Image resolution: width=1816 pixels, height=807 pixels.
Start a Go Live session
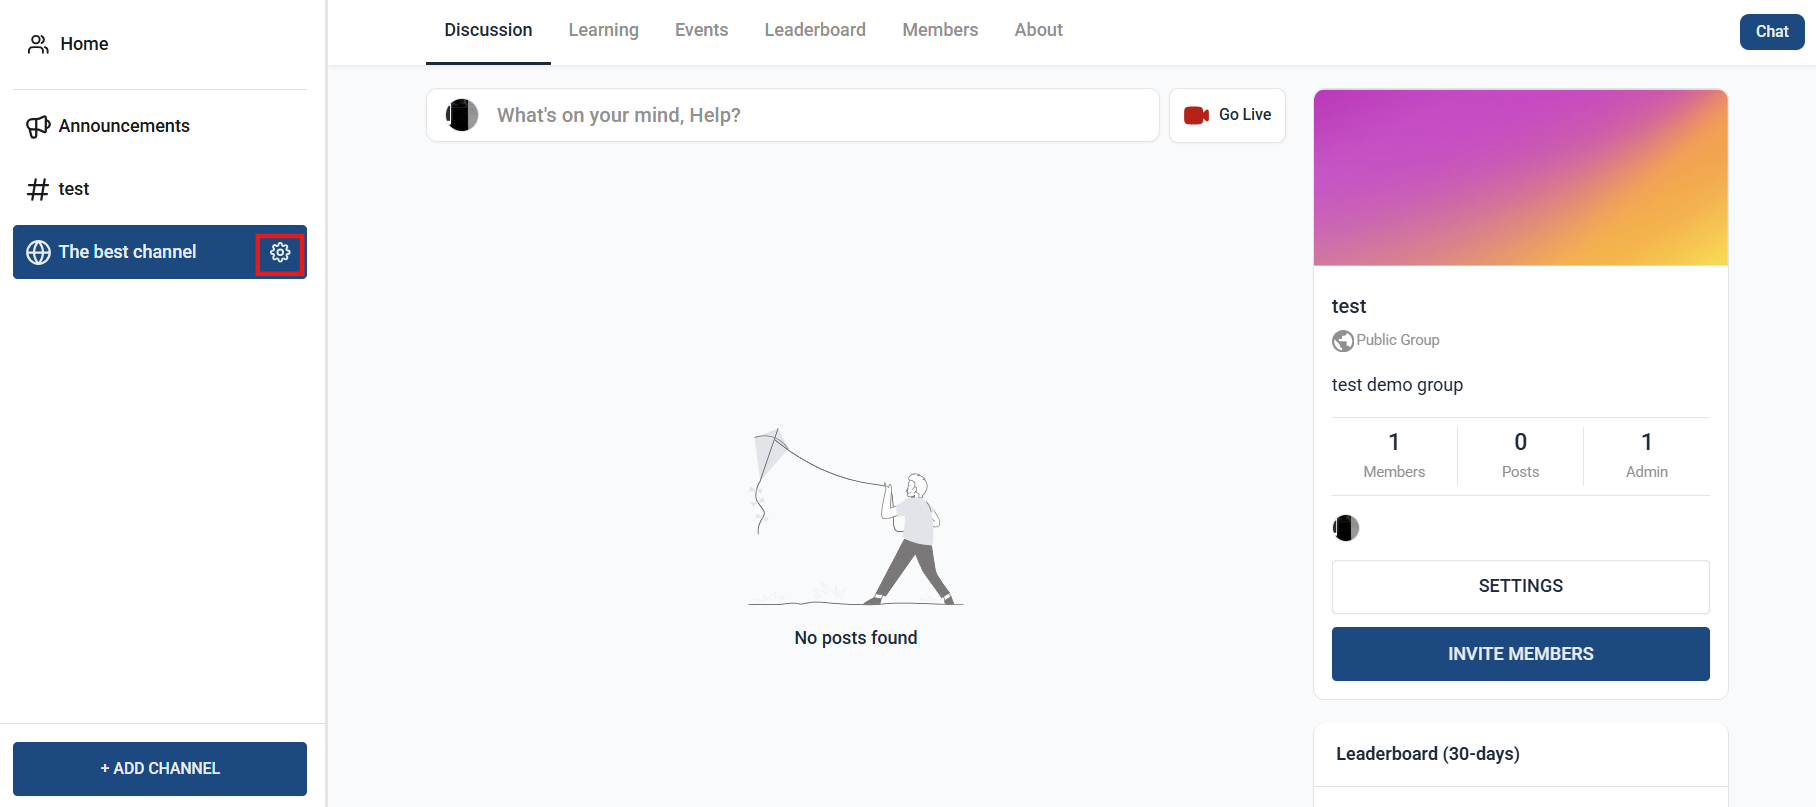pos(1227,115)
